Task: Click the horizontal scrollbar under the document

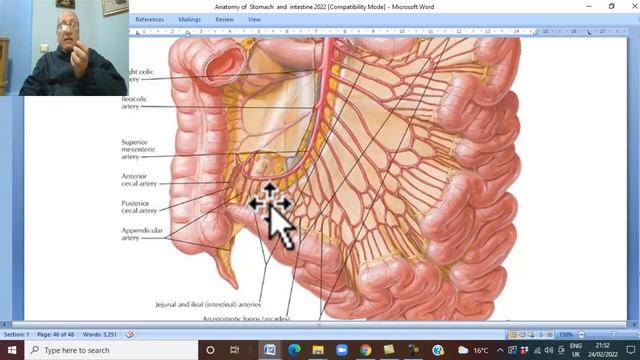Action: [319, 325]
